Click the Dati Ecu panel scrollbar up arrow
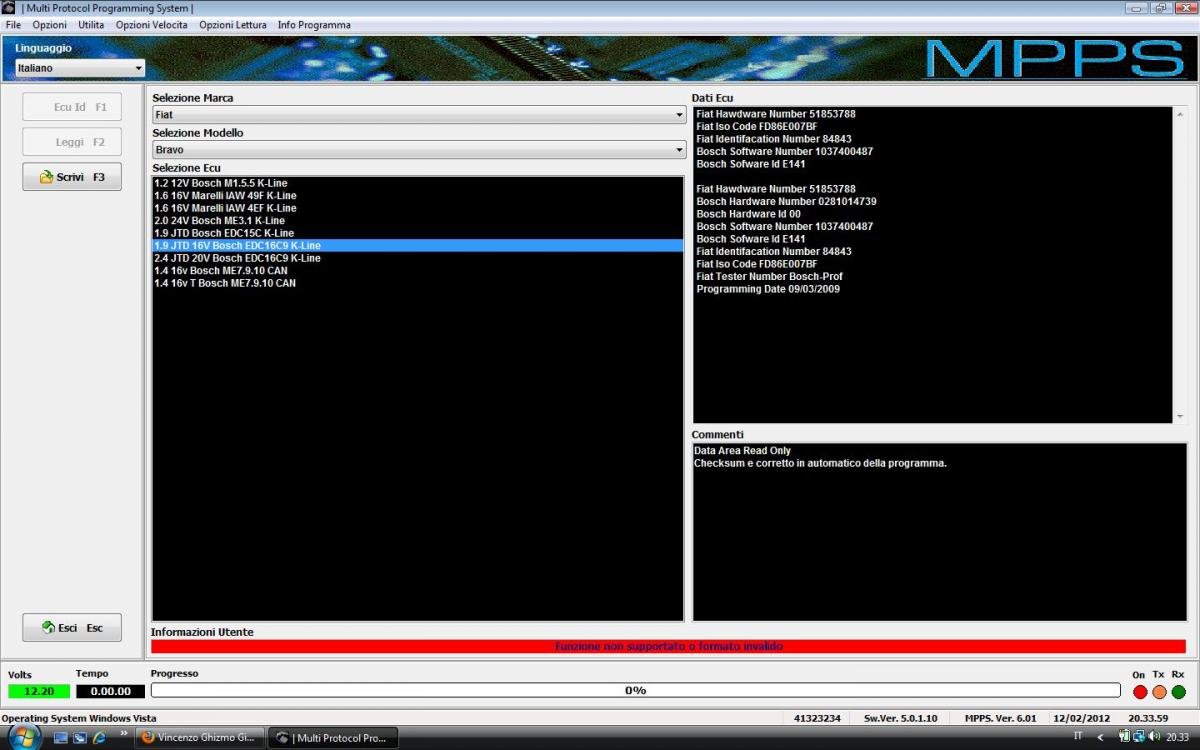1200x750 pixels. pos(1179,114)
